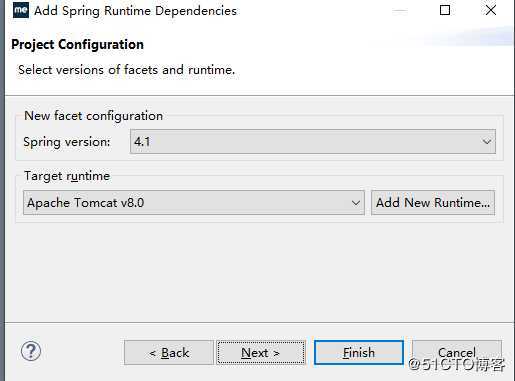Click the 'Project Configuration' heading
The height and width of the screenshot is (381, 515).
tap(78, 45)
